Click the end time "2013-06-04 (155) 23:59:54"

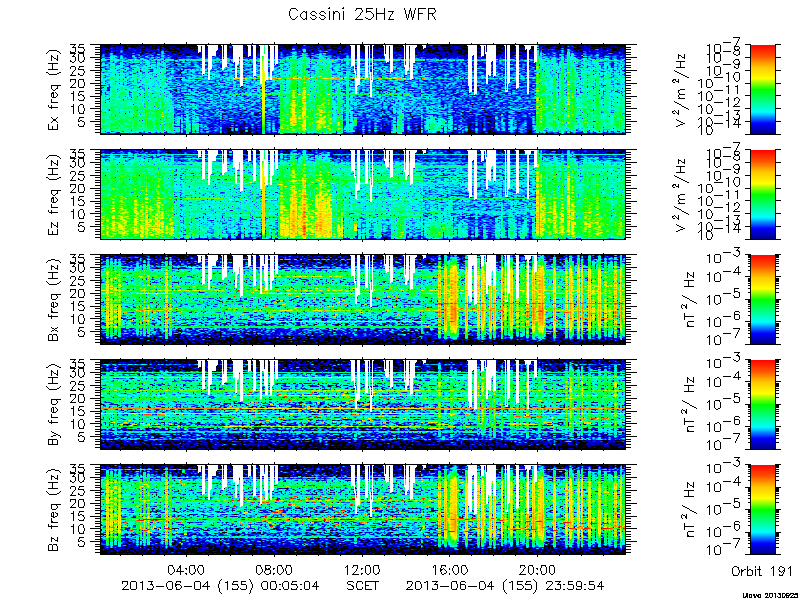point(505,586)
